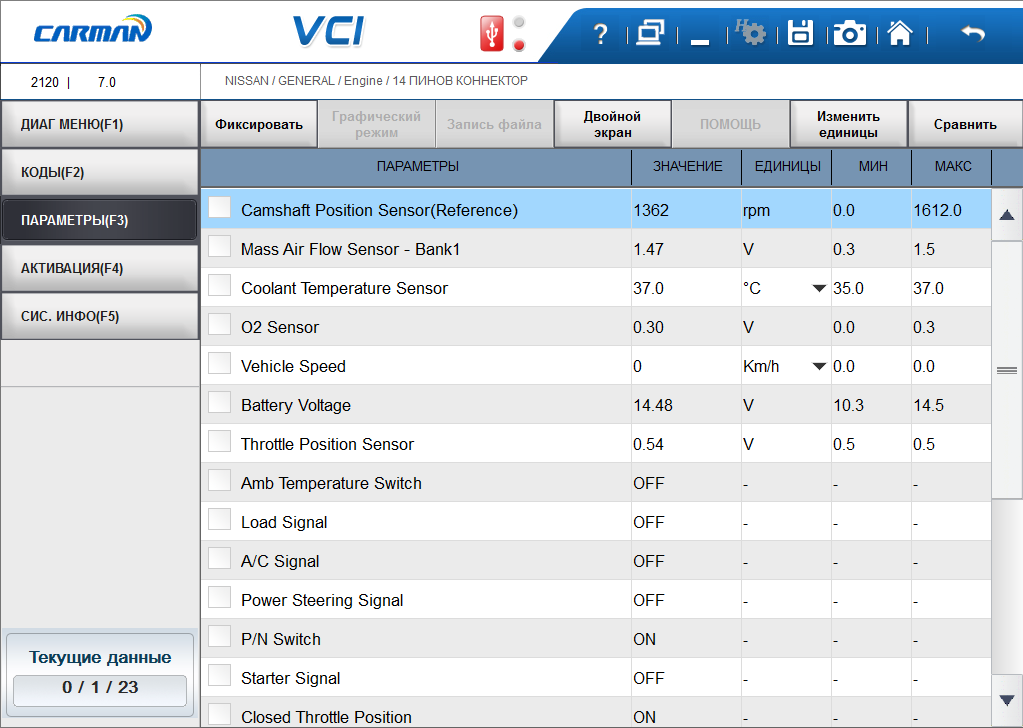Check the A/C Signal checkbox
This screenshot has width=1023, height=728.
coord(219,558)
